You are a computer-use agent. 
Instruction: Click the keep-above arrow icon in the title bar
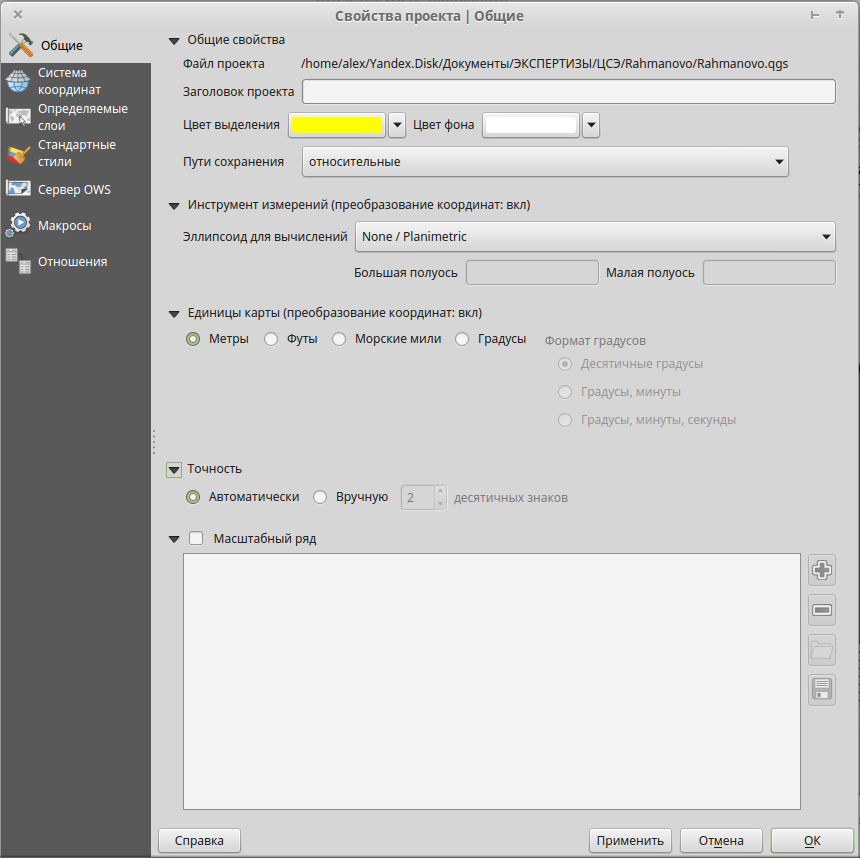pyautogui.click(x=840, y=15)
